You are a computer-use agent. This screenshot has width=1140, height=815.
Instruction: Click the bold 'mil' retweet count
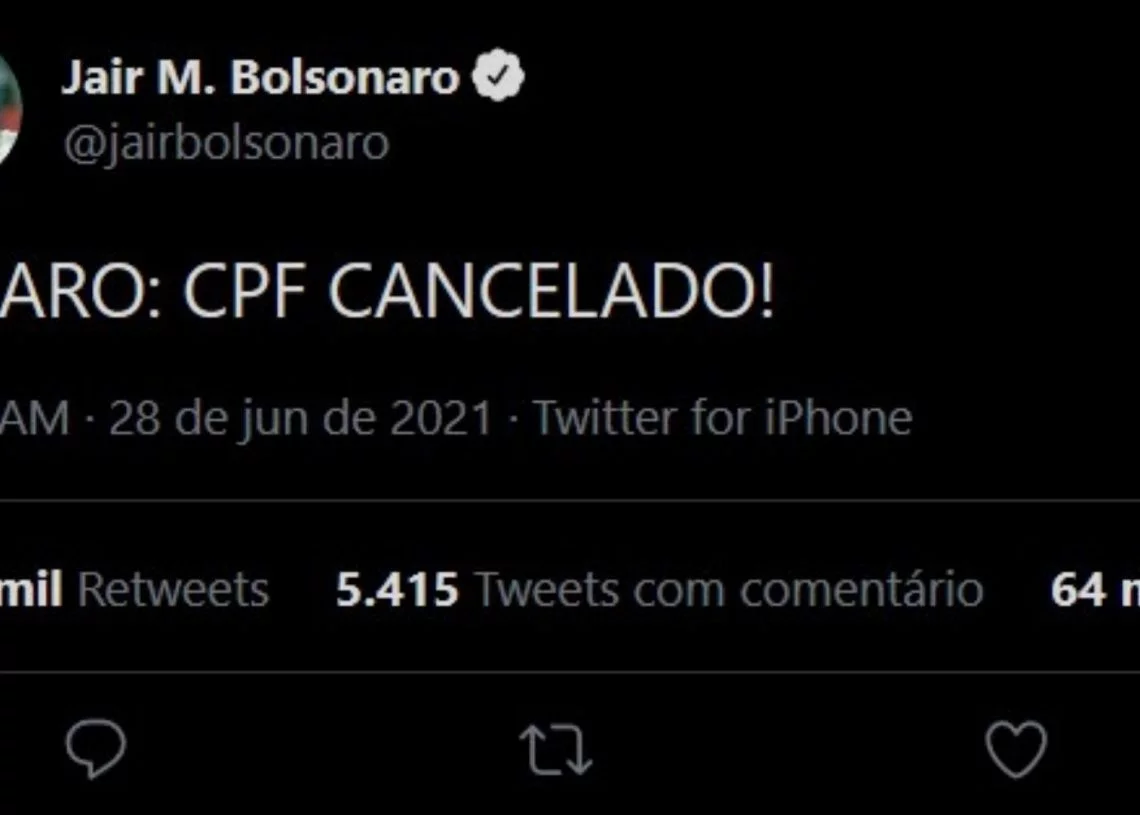[x=31, y=589]
